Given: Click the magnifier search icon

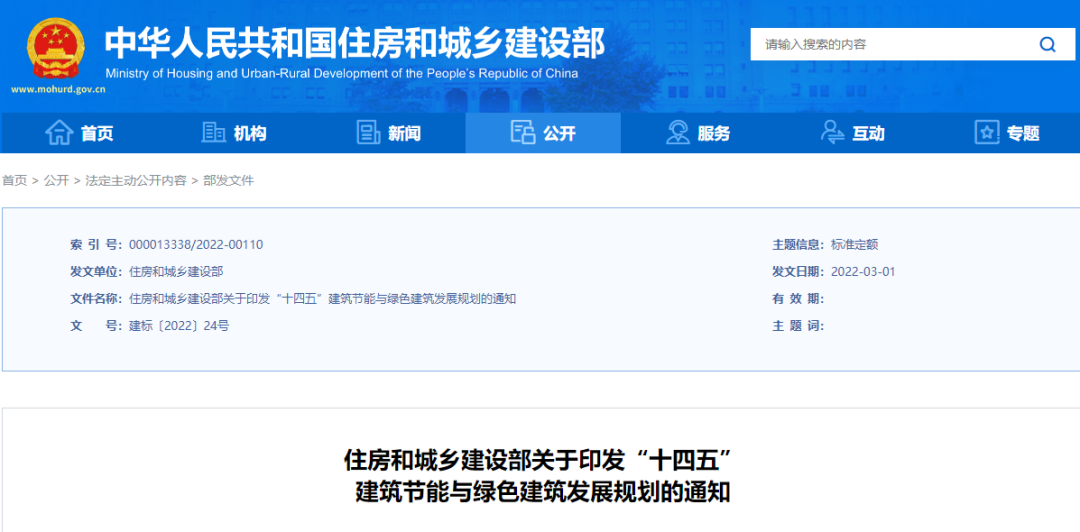Looking at the screenshot, I should click(1047, 44).
